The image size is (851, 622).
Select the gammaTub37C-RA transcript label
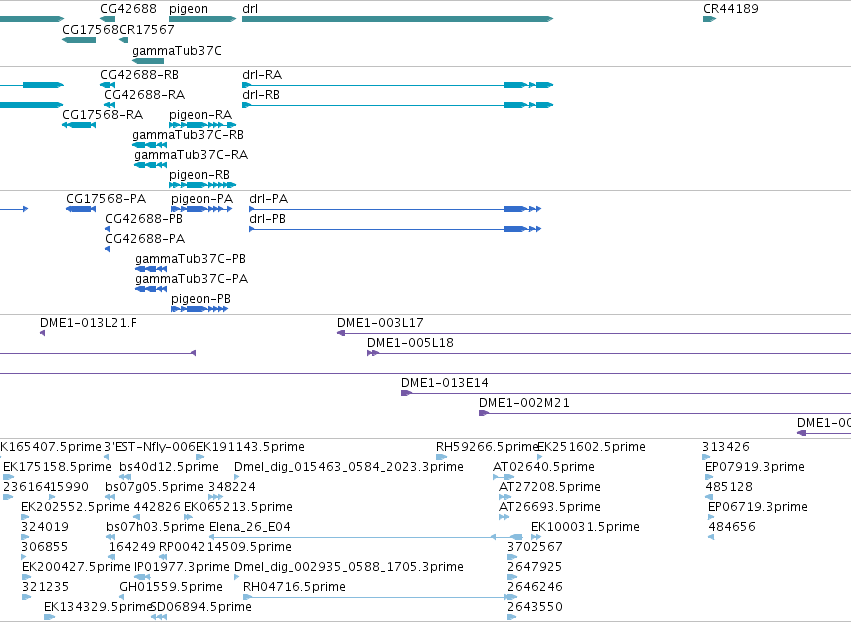[x=191, y=155]
